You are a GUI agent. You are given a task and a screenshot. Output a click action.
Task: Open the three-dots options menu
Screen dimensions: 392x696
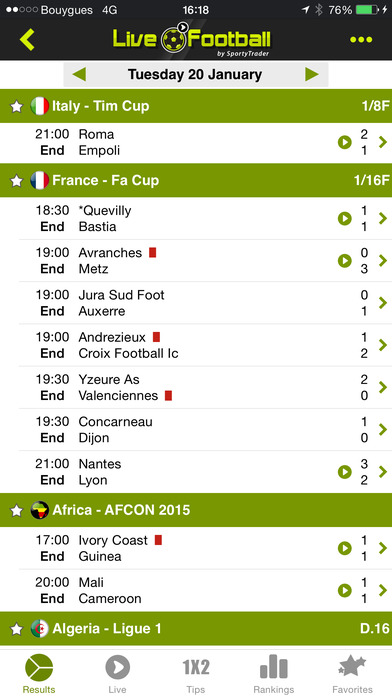(361, 40)
